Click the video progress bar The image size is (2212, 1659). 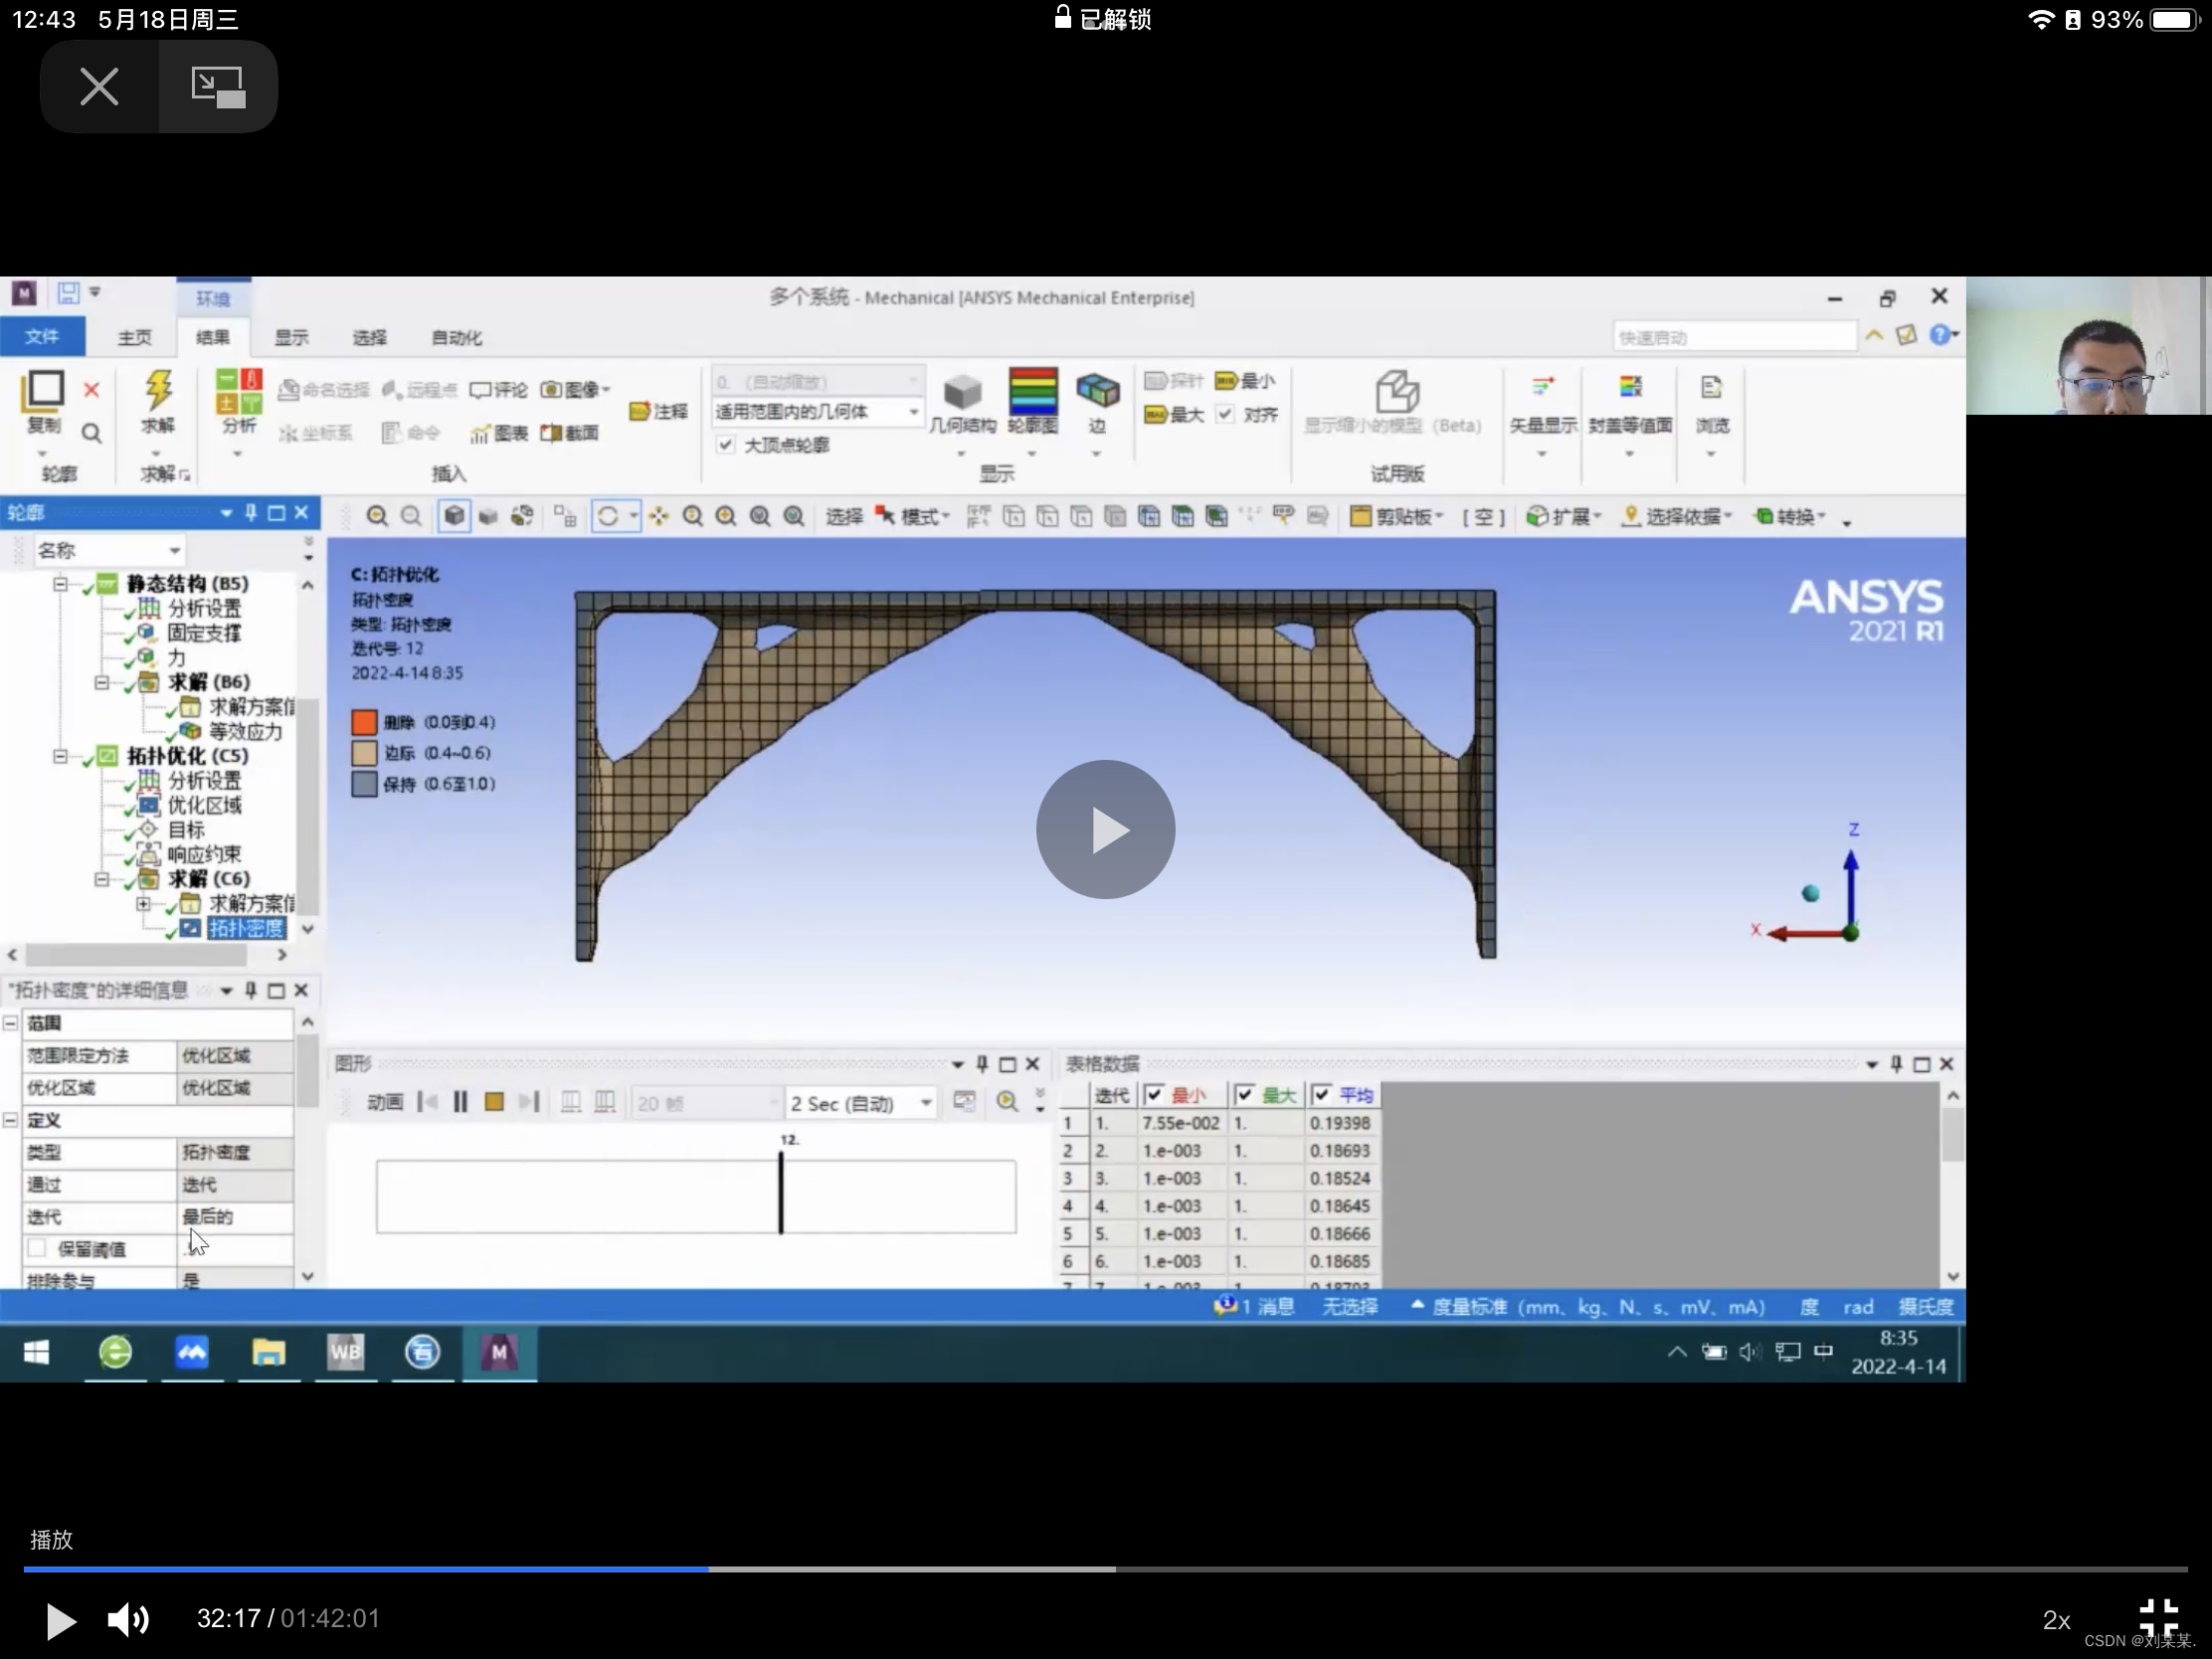tap(1105, 1569)
